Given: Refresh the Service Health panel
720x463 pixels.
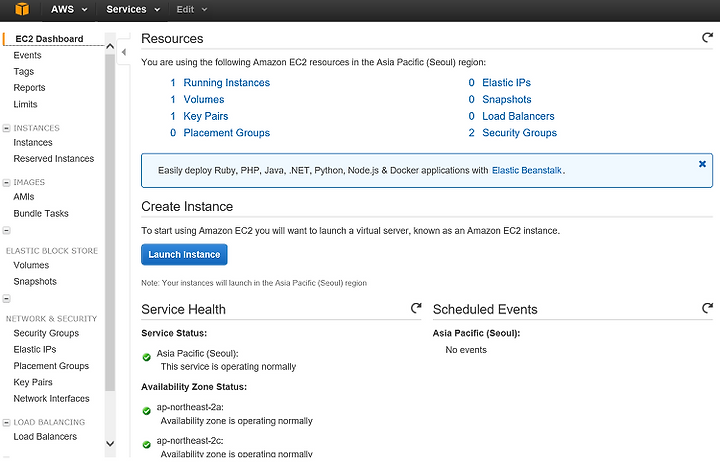Looking at the screenshot, I should pos(416,308).
